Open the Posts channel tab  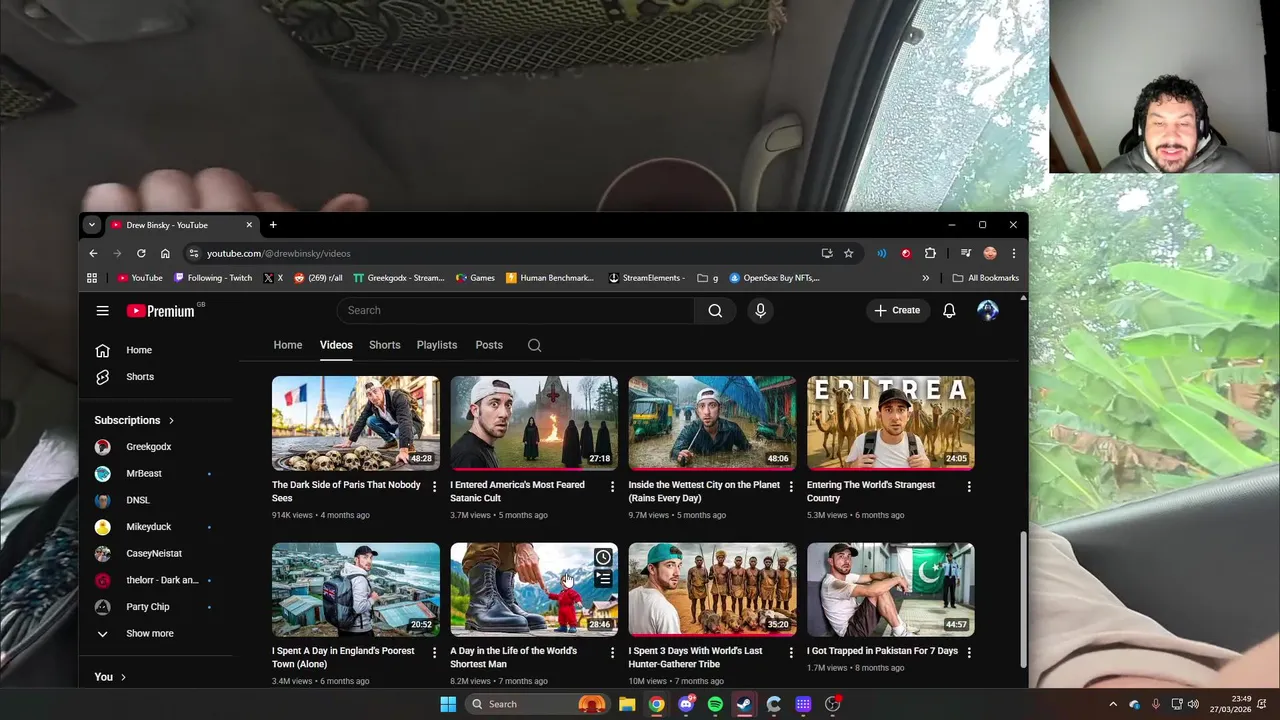click(x=489, y=345)
